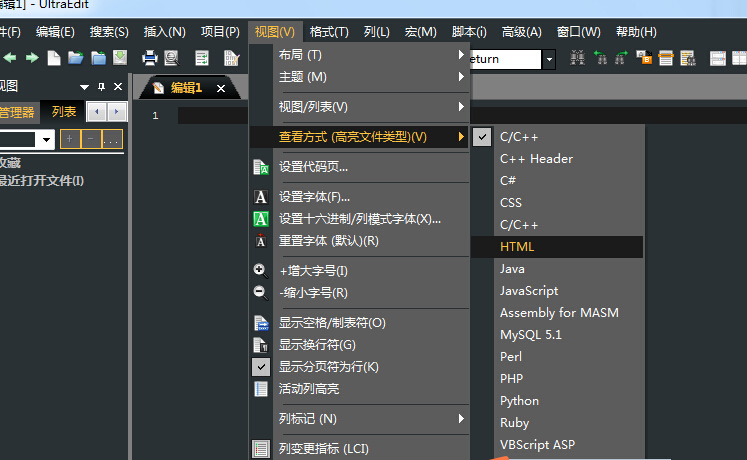Screen dimensions: 747x460
Task: Select HTML highlighting type
Action: (557, 247)
